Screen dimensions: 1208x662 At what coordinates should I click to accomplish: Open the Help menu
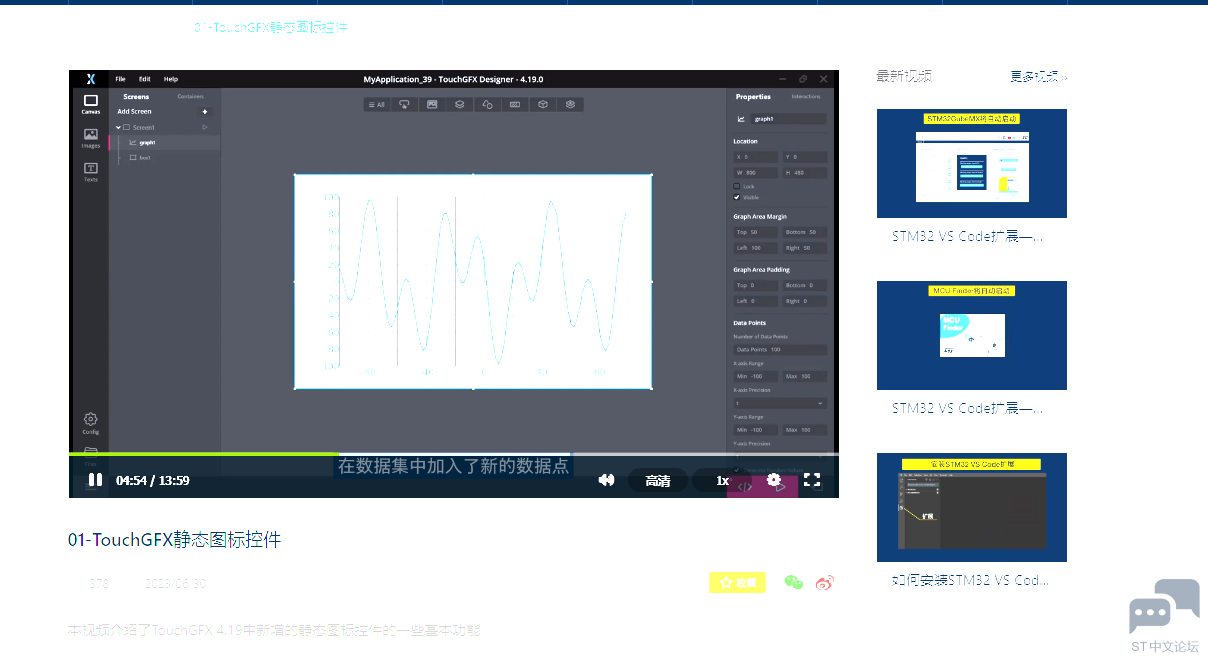pos(171,79)
